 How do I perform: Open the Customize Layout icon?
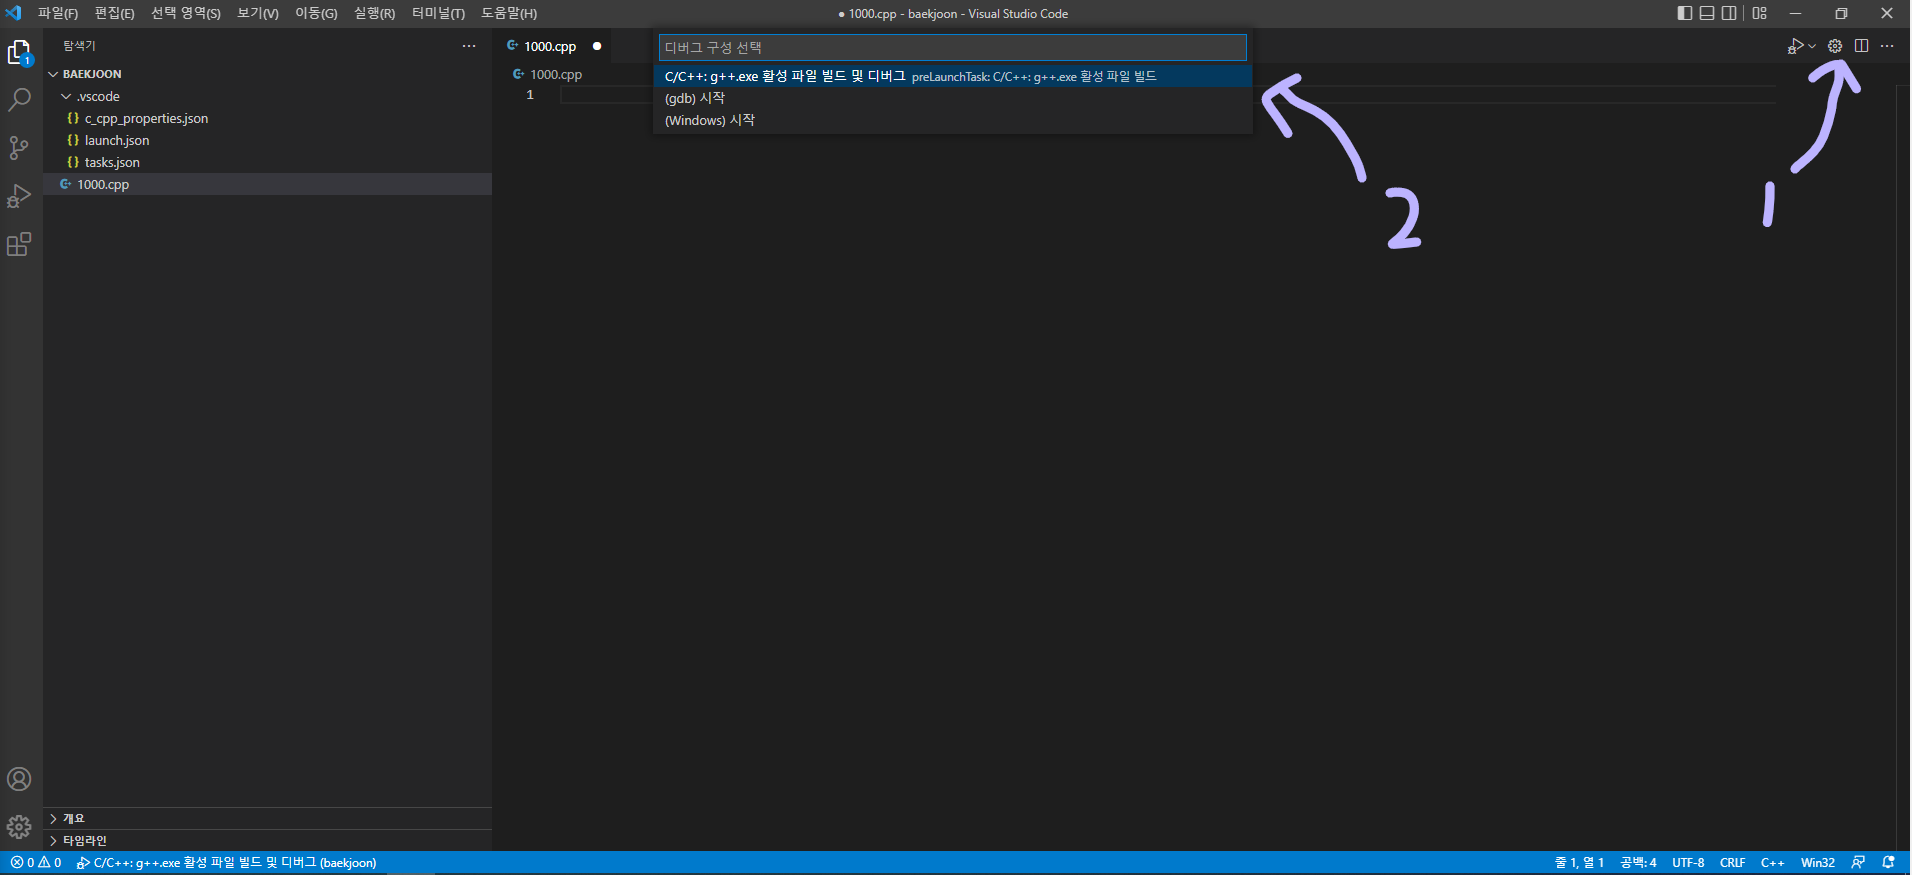1760,13
